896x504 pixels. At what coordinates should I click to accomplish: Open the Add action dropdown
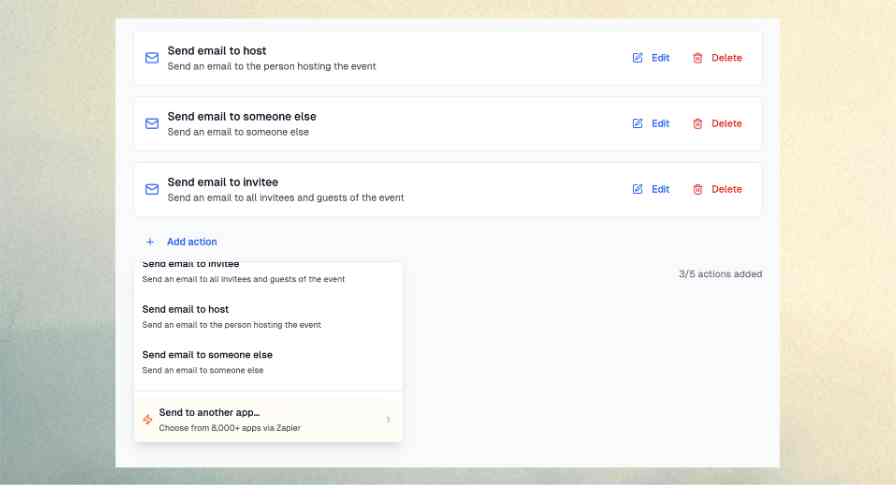191,242
